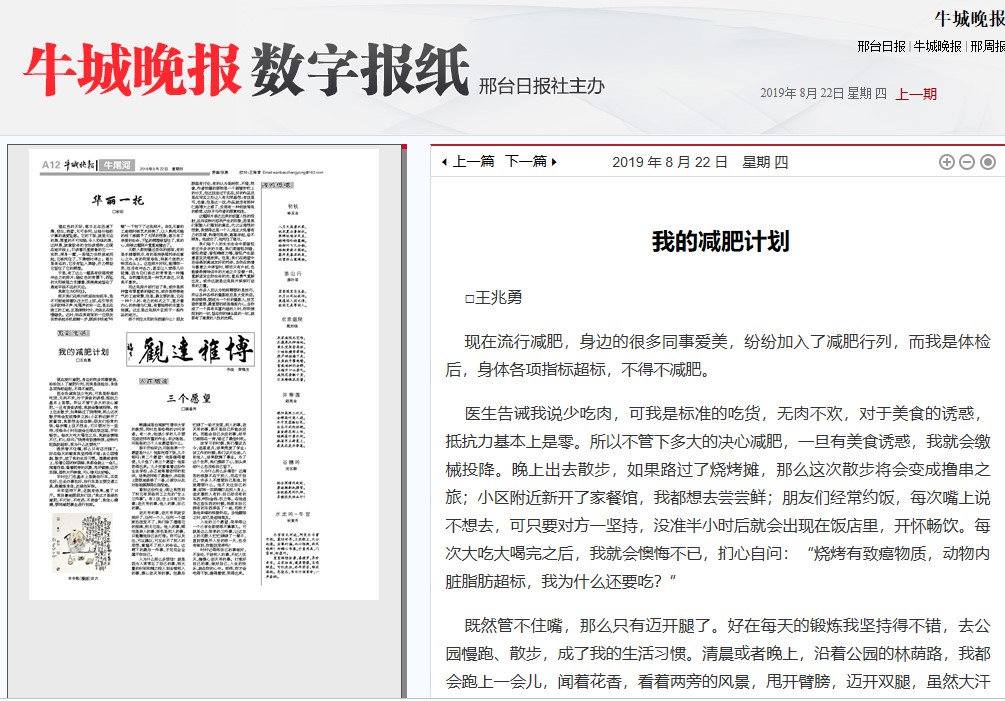This screenshot has height=701, width=1005.
Task: Click the paragraph starting 现在流行减肥
Action: pos(718,356)
